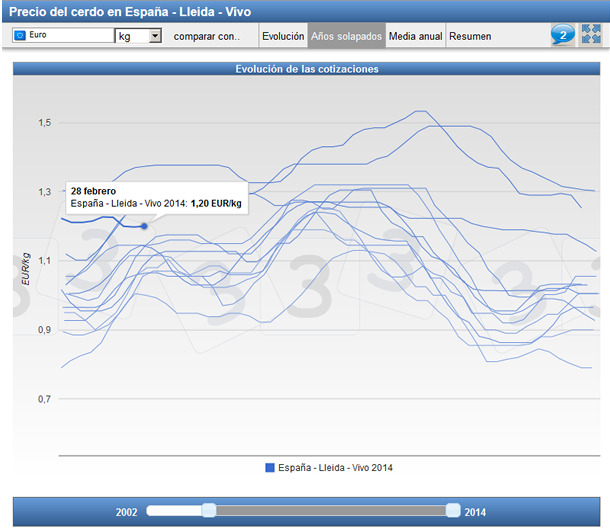The height and width of the screenshot is (529, 610).
Task: Click the slider track between the handles
Action: point(330,511)
